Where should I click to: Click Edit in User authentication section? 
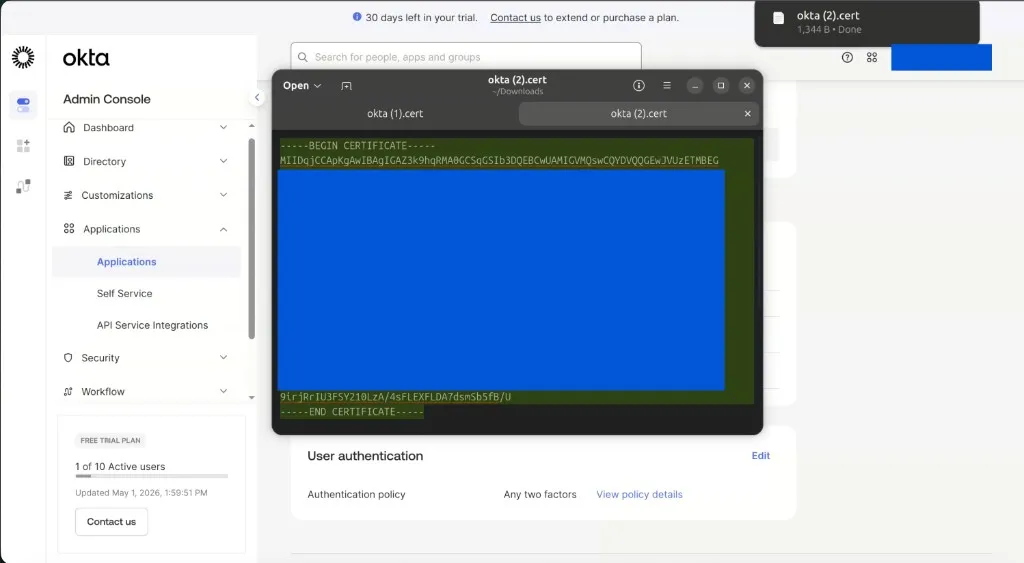[x=760, y=456]
